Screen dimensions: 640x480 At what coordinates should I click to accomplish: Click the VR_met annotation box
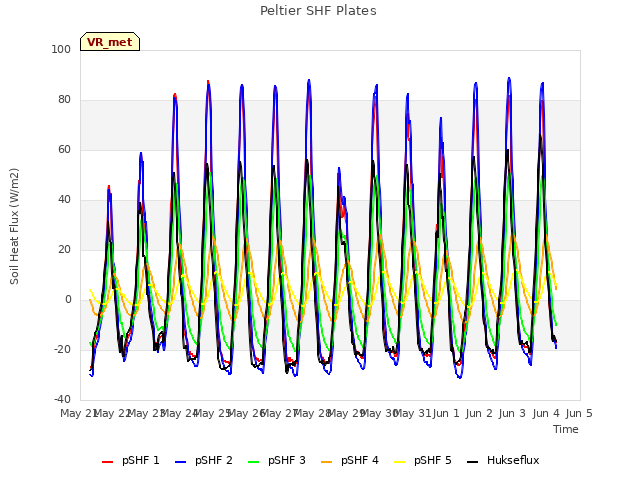click(110, 42)
